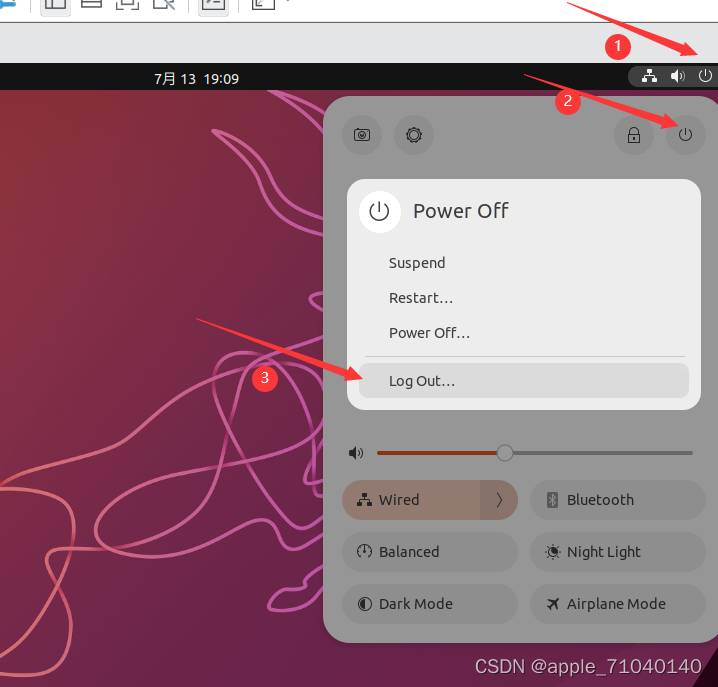718x687 pixels.
Task: Open the clock showing 7月 13 19:09
Action: [x=196, y=79]
